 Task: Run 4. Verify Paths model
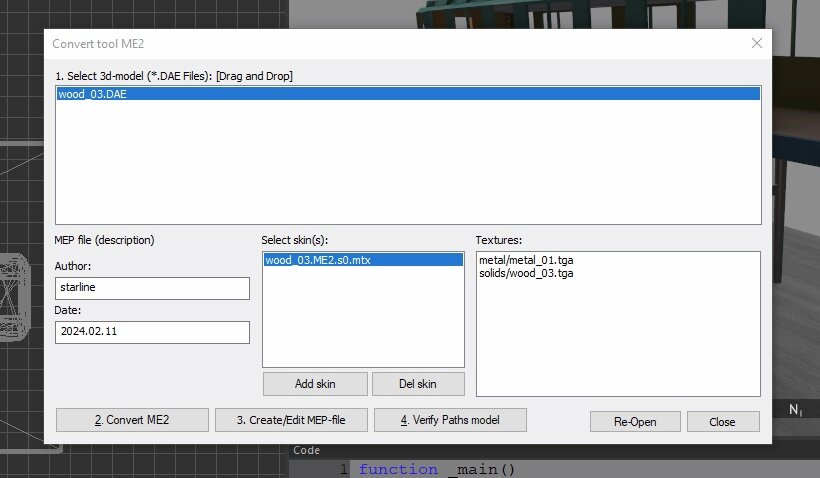[x=450, y=420]
